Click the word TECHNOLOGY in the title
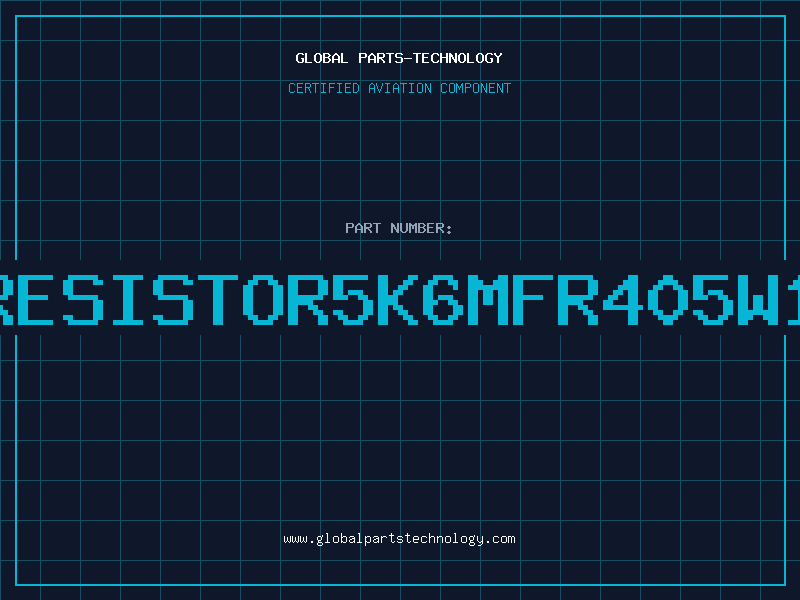 (458, 58)
